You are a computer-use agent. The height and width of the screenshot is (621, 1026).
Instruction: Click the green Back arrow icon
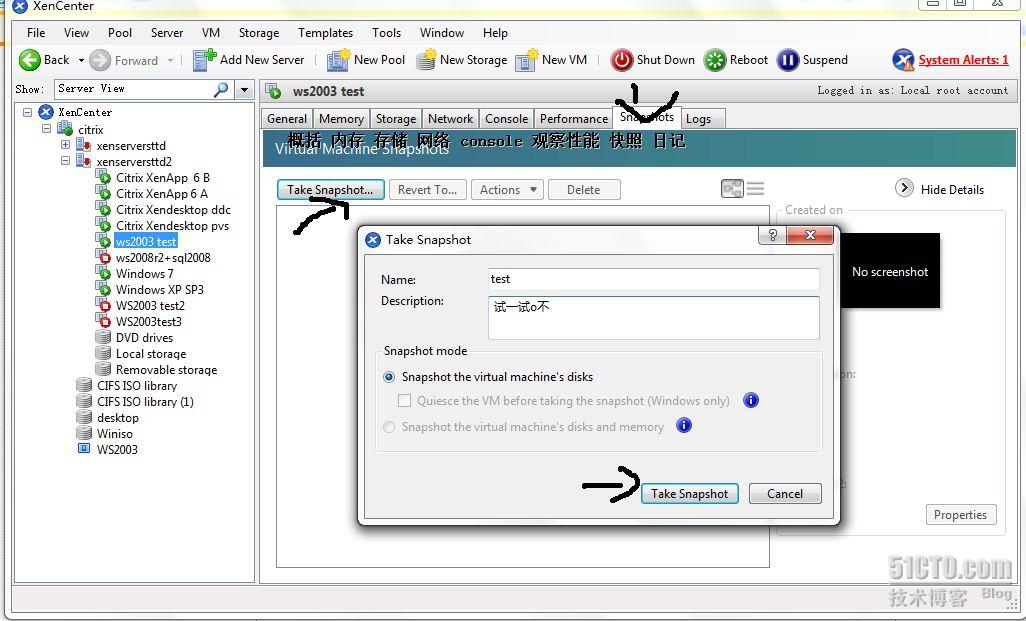point(29,60)
